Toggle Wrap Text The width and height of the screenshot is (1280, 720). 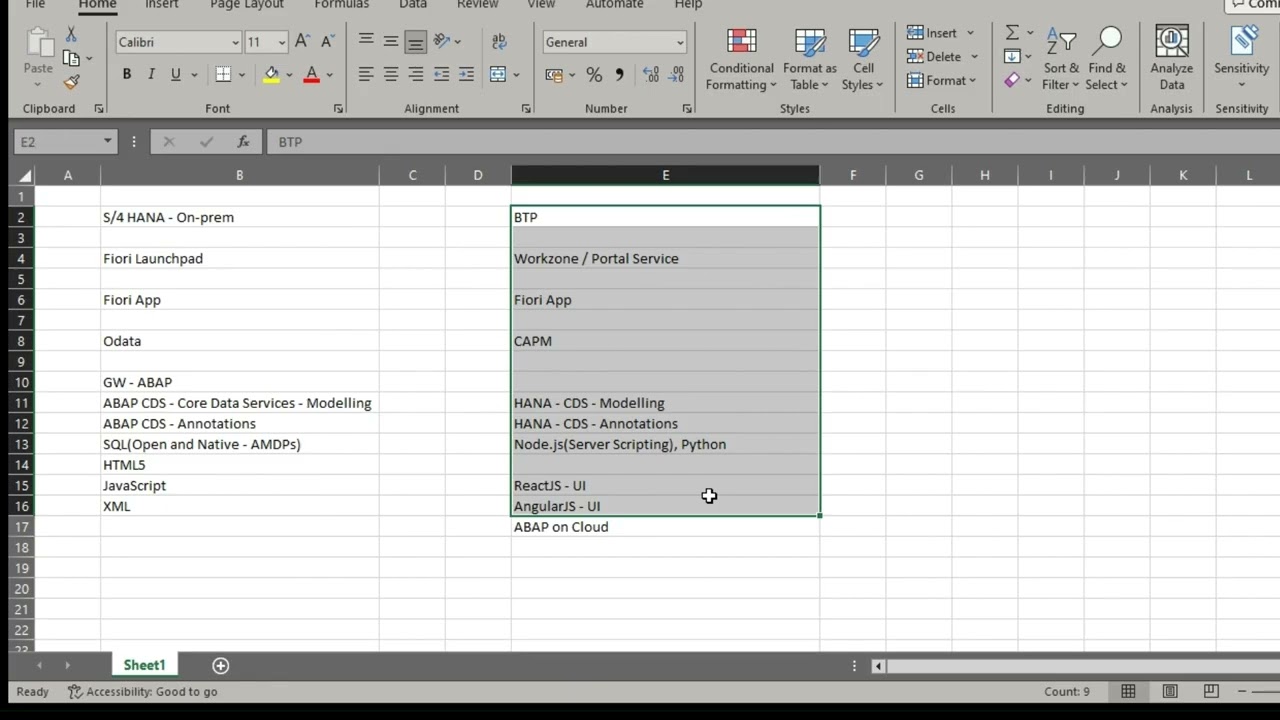[499, 41]
